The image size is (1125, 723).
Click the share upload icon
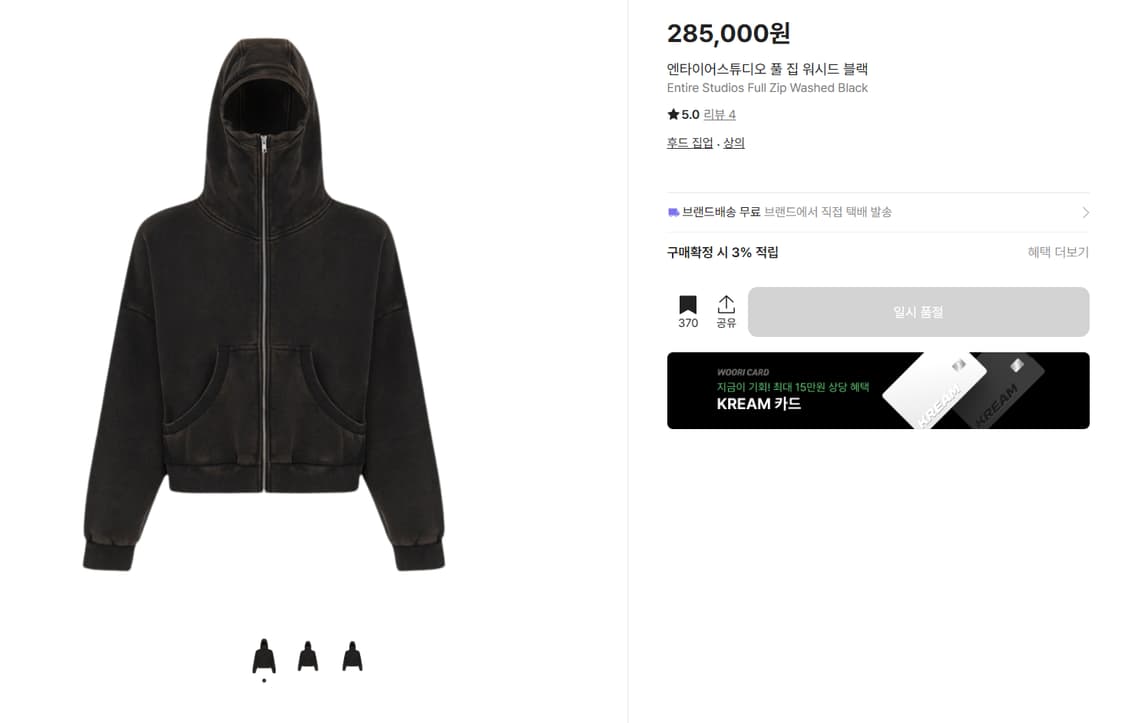point(726,305)
